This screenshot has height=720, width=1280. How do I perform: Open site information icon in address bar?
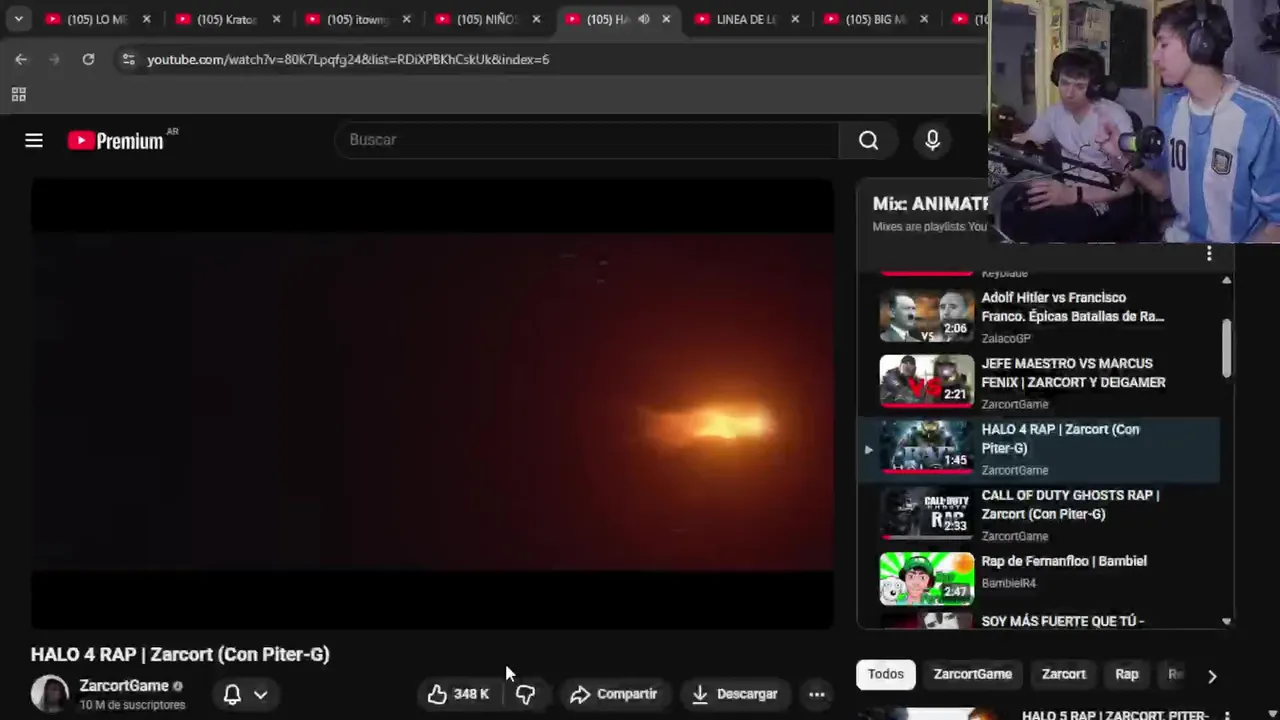[128, 60]
